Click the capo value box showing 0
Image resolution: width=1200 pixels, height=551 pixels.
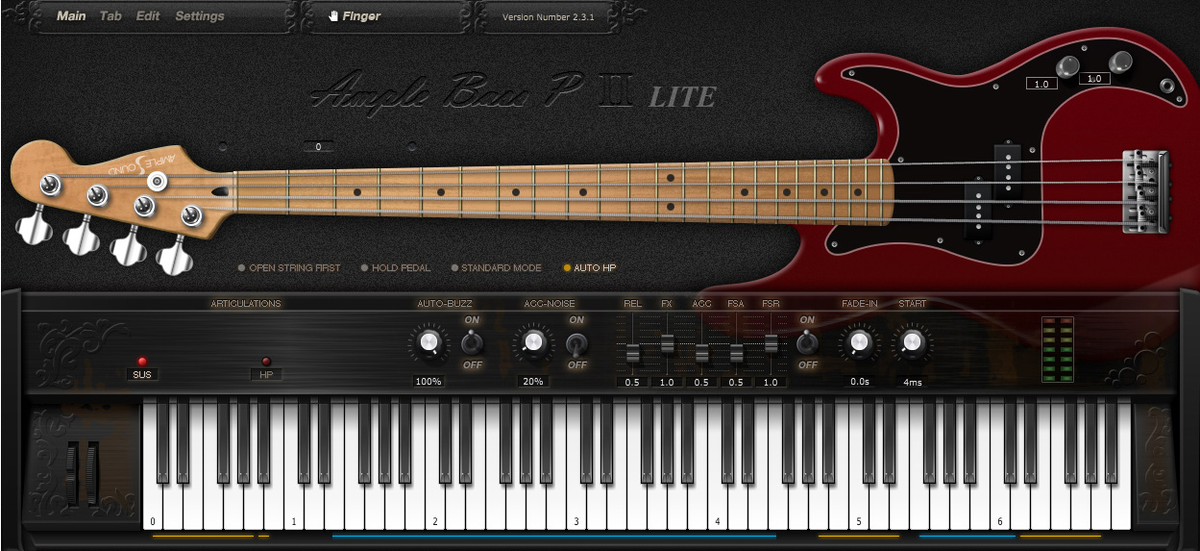(318, 147)
